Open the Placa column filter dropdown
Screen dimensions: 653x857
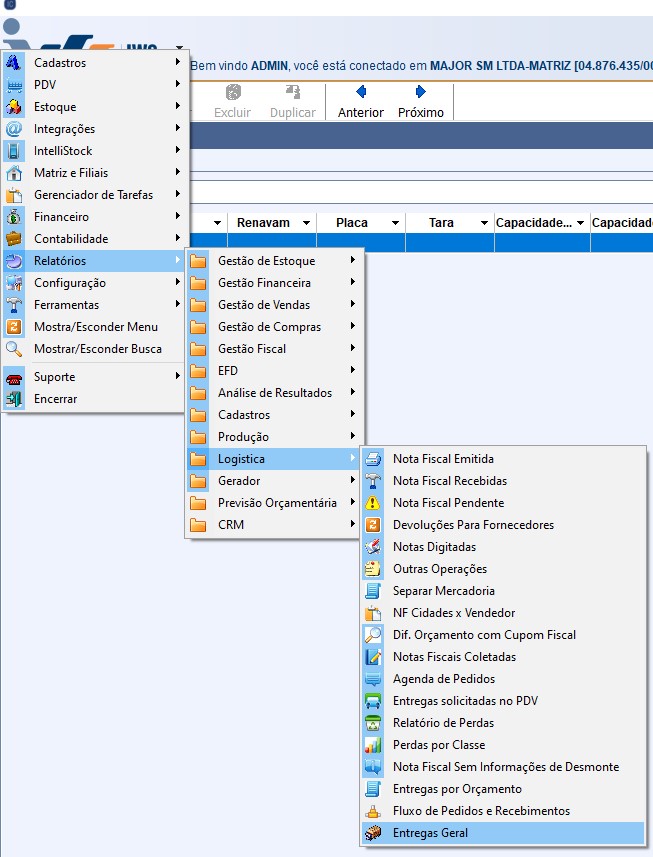395,223
